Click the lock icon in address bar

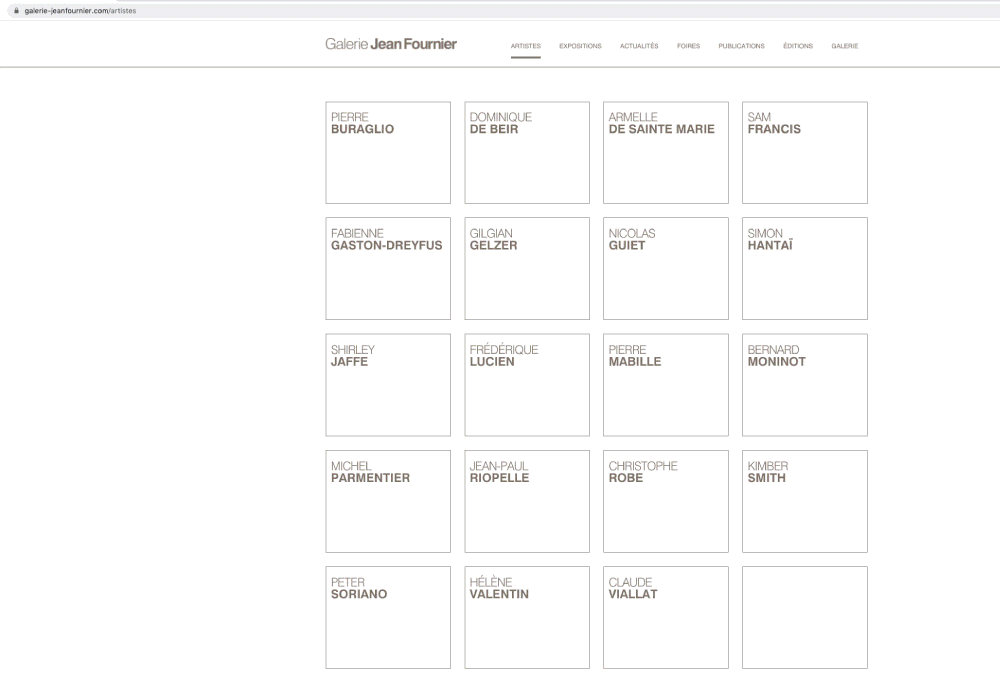[17, 10]
